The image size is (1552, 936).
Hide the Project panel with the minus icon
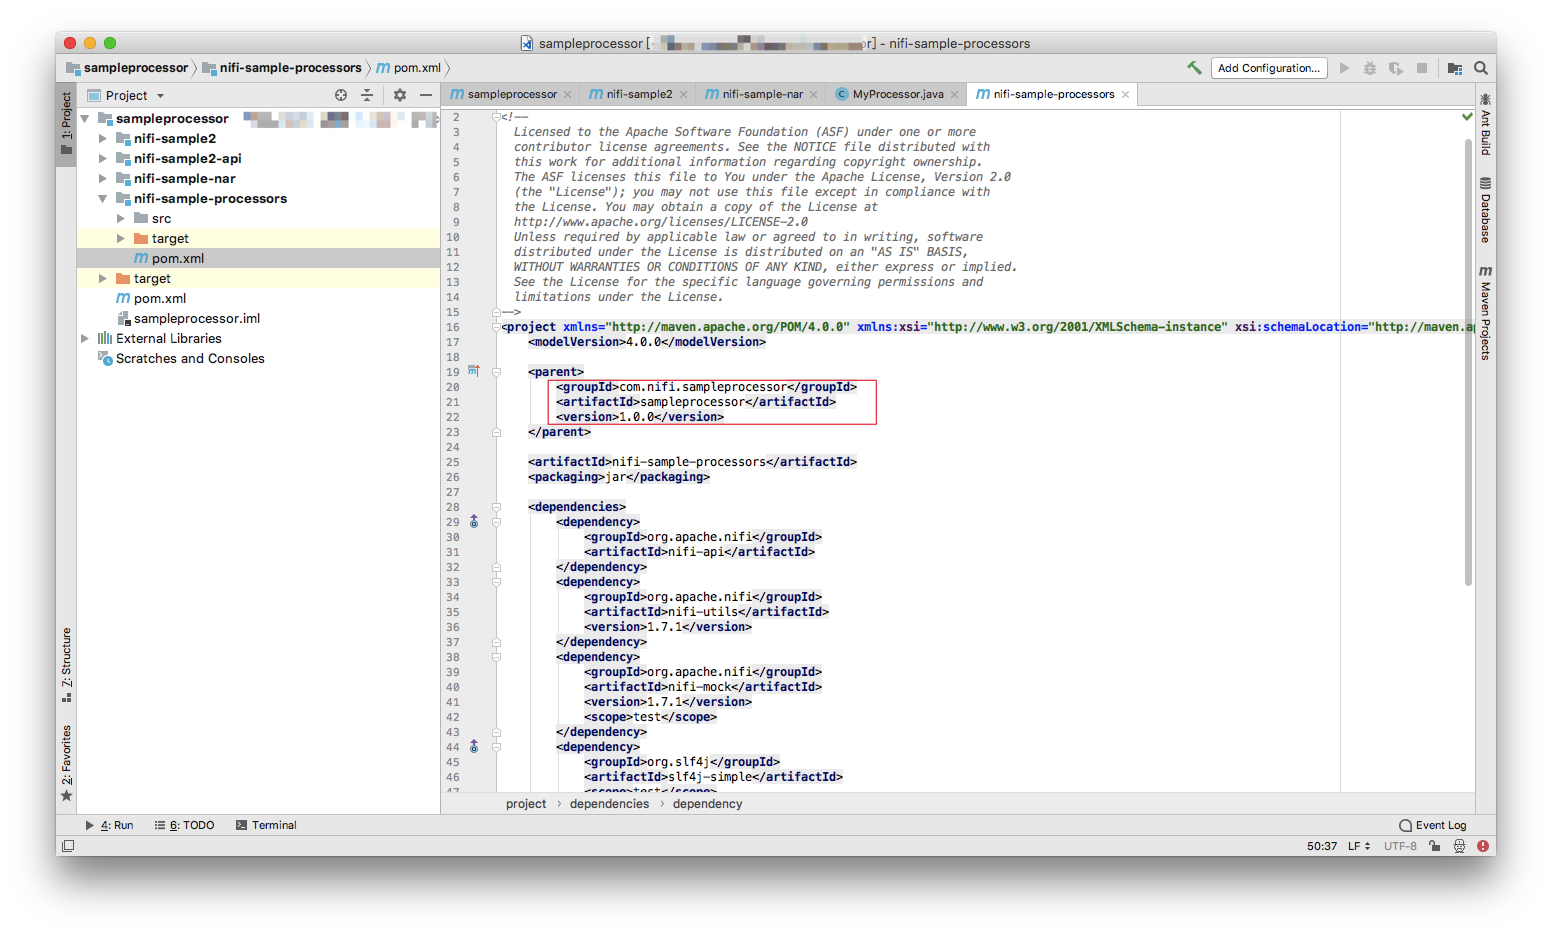coord(426,95)
